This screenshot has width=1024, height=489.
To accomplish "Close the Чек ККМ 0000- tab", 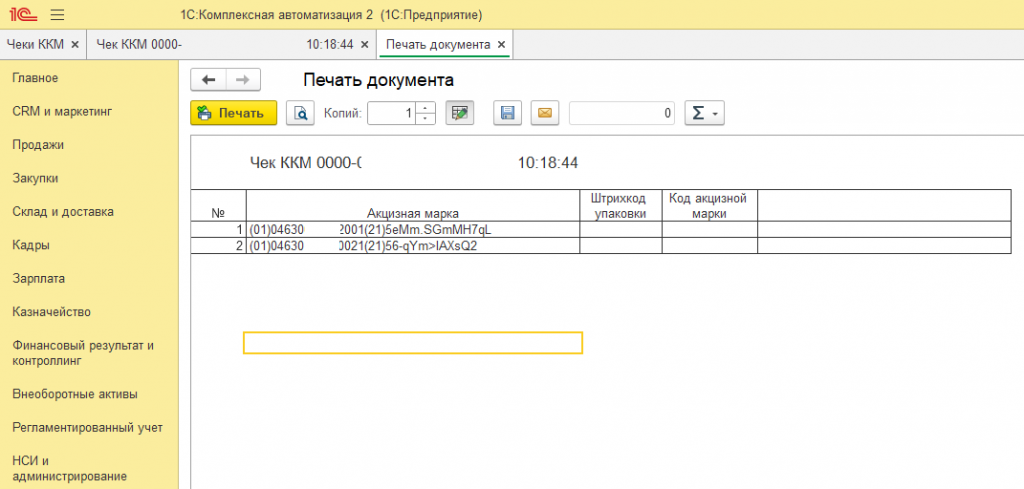I will click(x=364, y=44).
